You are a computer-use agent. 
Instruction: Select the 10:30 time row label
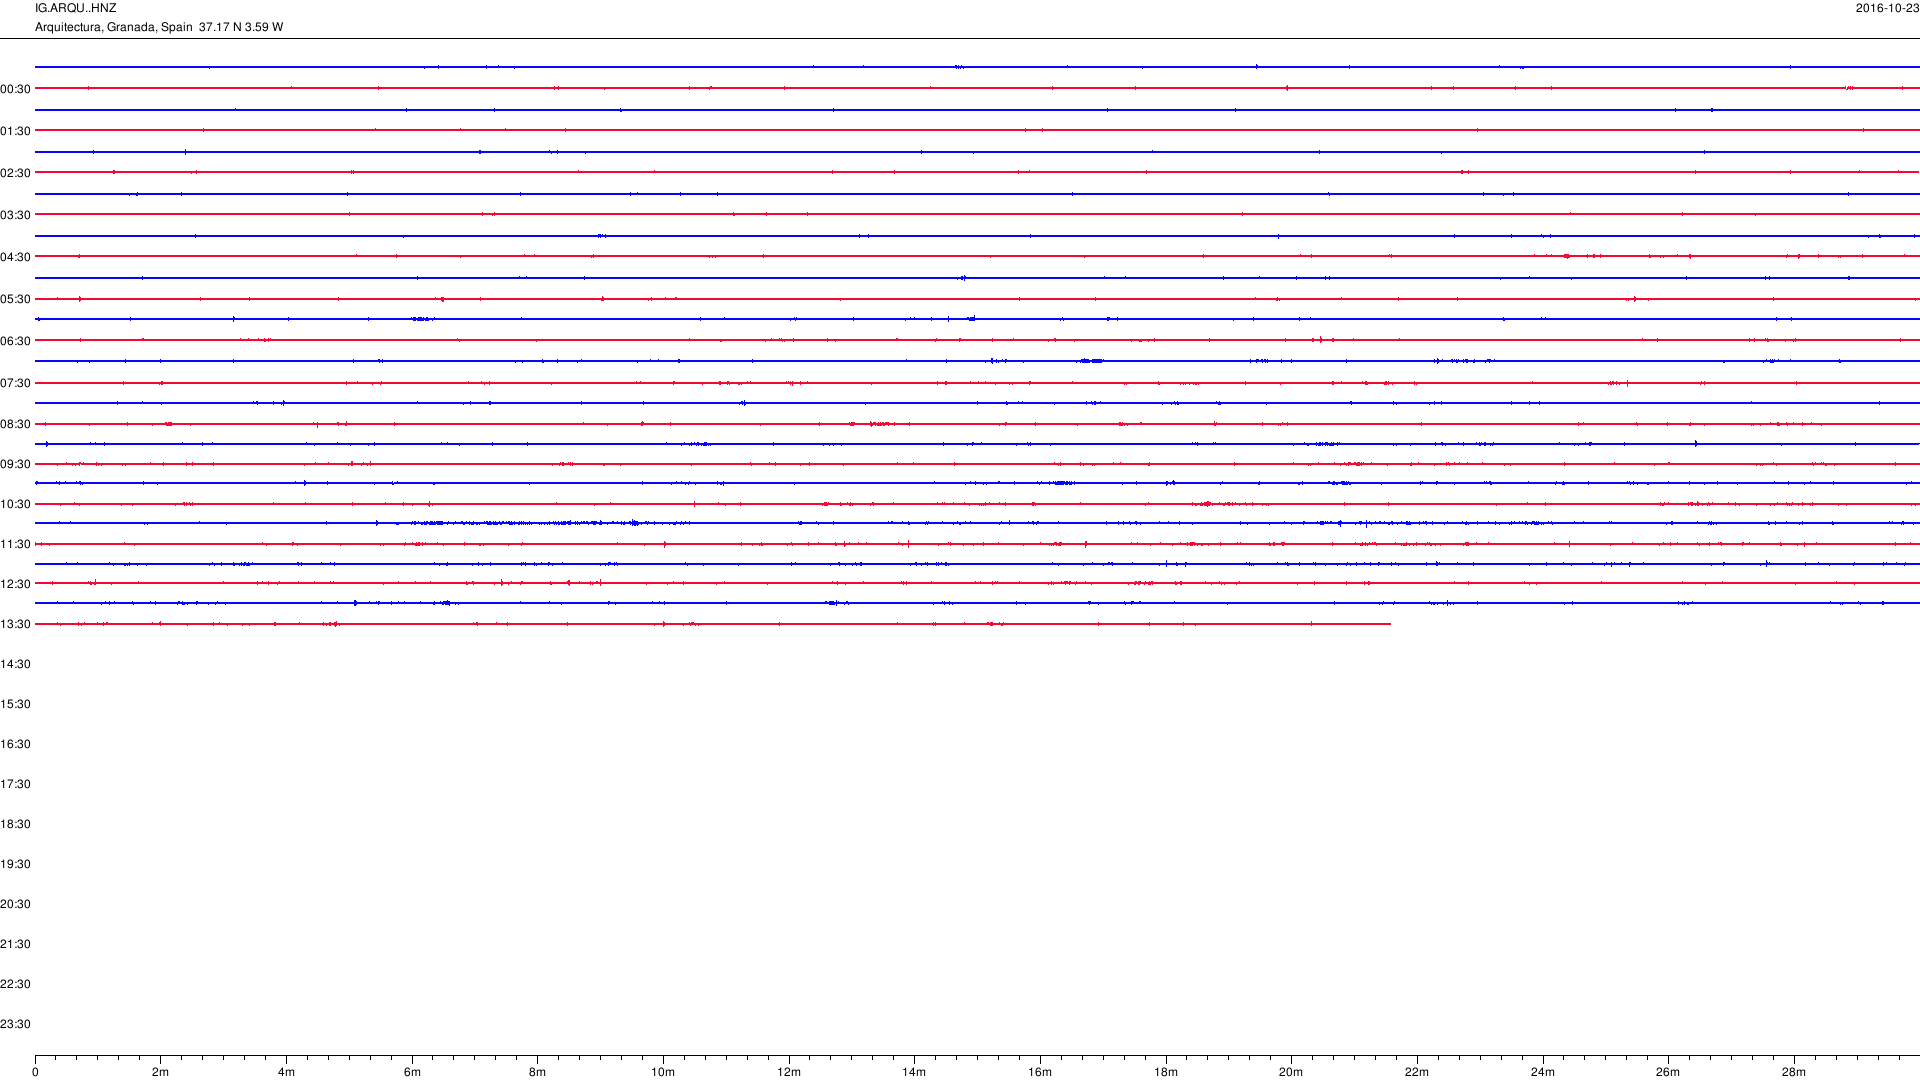click(15, 504)
